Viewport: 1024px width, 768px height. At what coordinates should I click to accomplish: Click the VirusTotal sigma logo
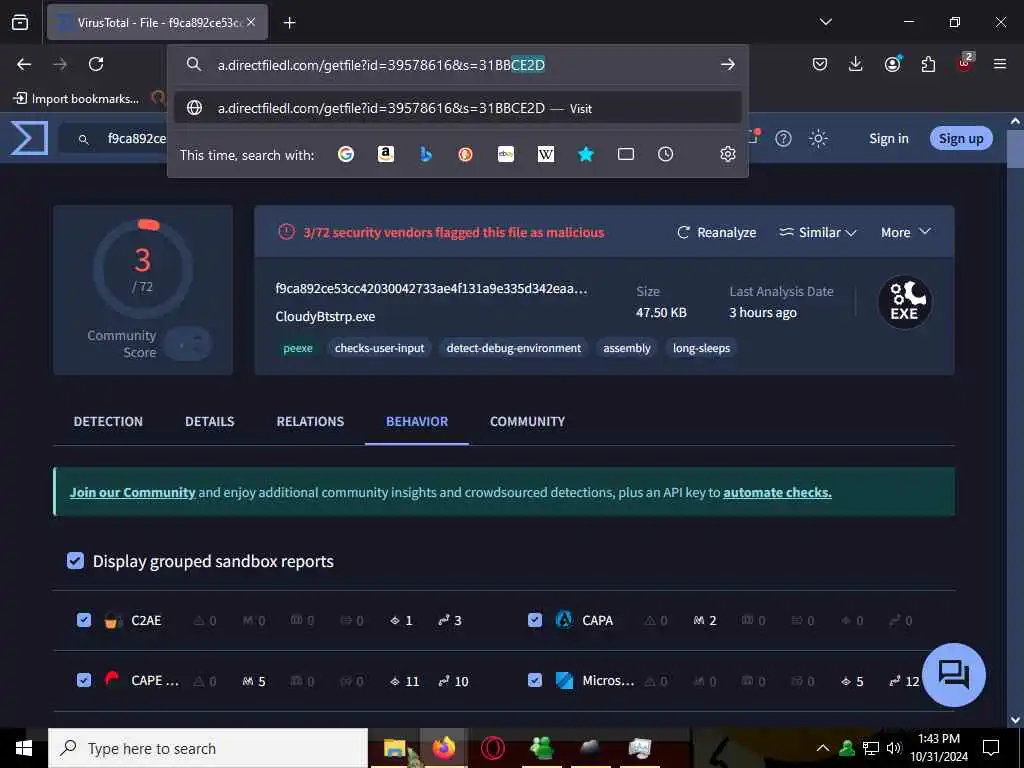[29, 138]
